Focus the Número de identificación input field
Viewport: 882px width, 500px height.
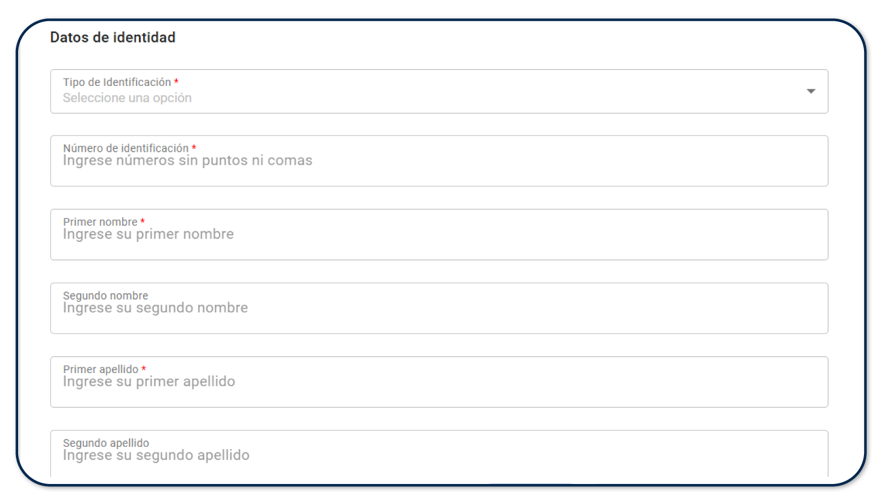point(438,162)
